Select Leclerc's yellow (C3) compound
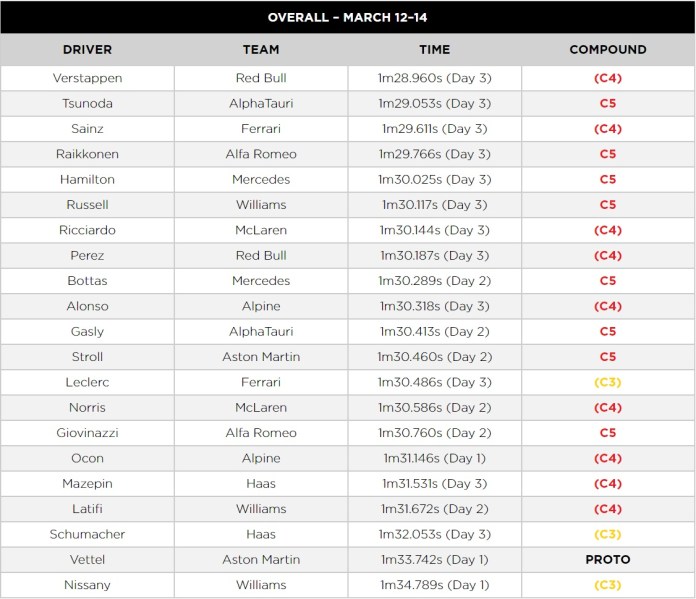The height and width of the screenshot is (599, 696). (x=608, y=382)
